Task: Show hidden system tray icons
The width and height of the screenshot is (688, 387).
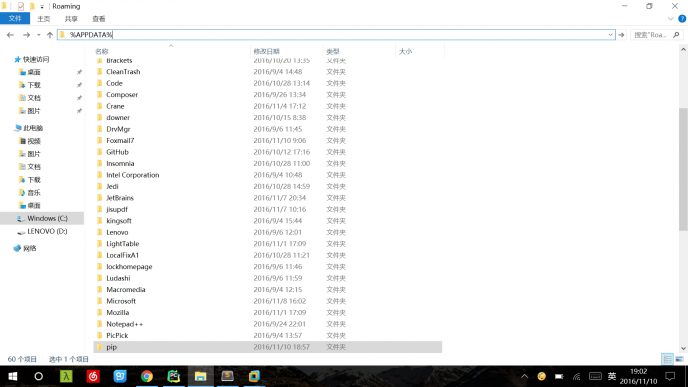Action: tap(524, 376)
